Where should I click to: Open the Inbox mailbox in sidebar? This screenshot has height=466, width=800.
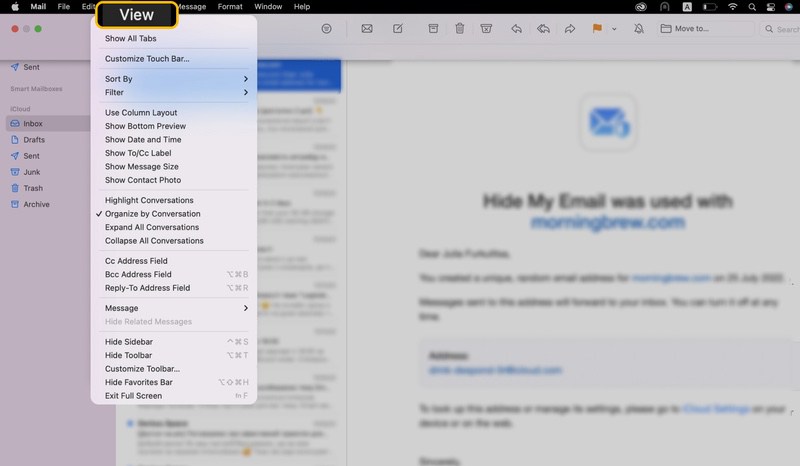(x=48, y=124)
